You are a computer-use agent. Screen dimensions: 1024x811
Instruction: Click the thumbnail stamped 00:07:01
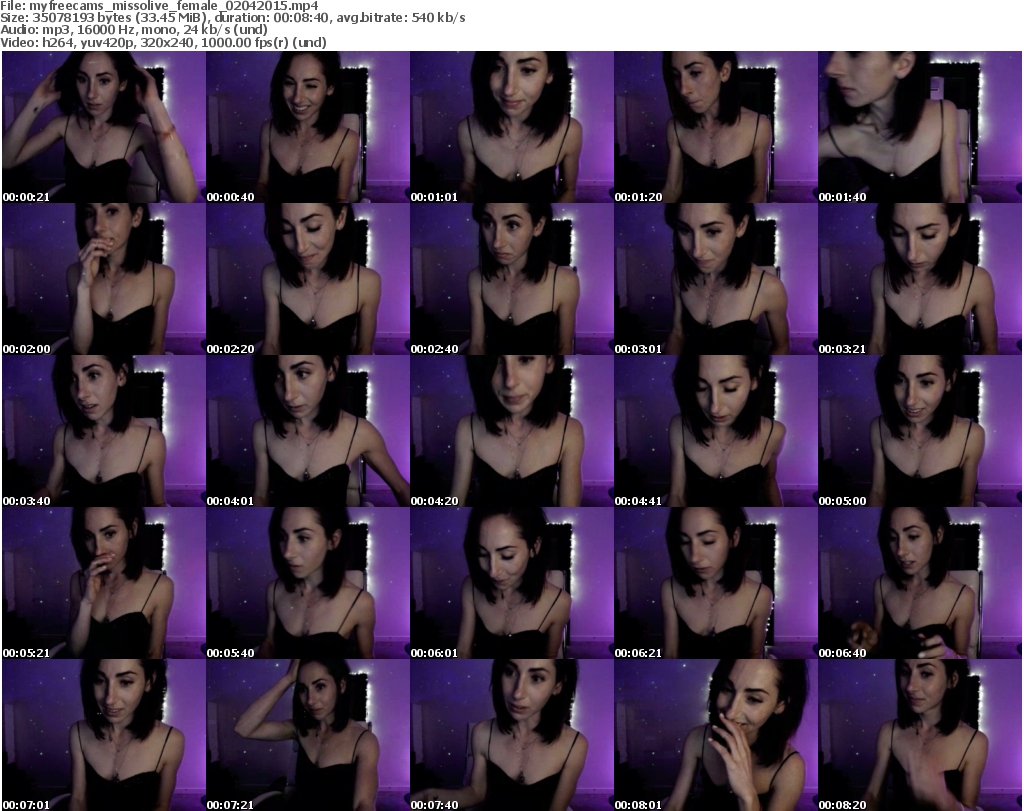tap(104, 735)
